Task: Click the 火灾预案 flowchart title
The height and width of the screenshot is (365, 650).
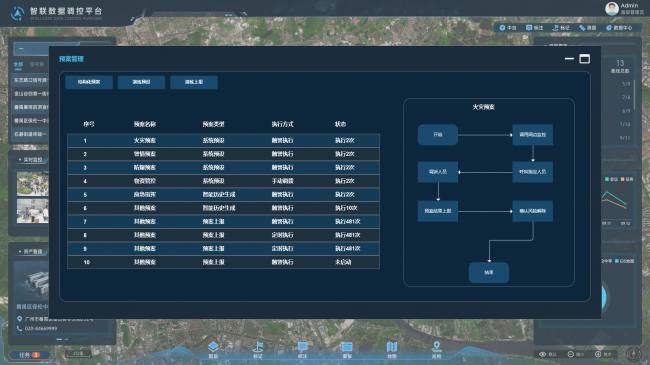Action: tap(483, 107)
